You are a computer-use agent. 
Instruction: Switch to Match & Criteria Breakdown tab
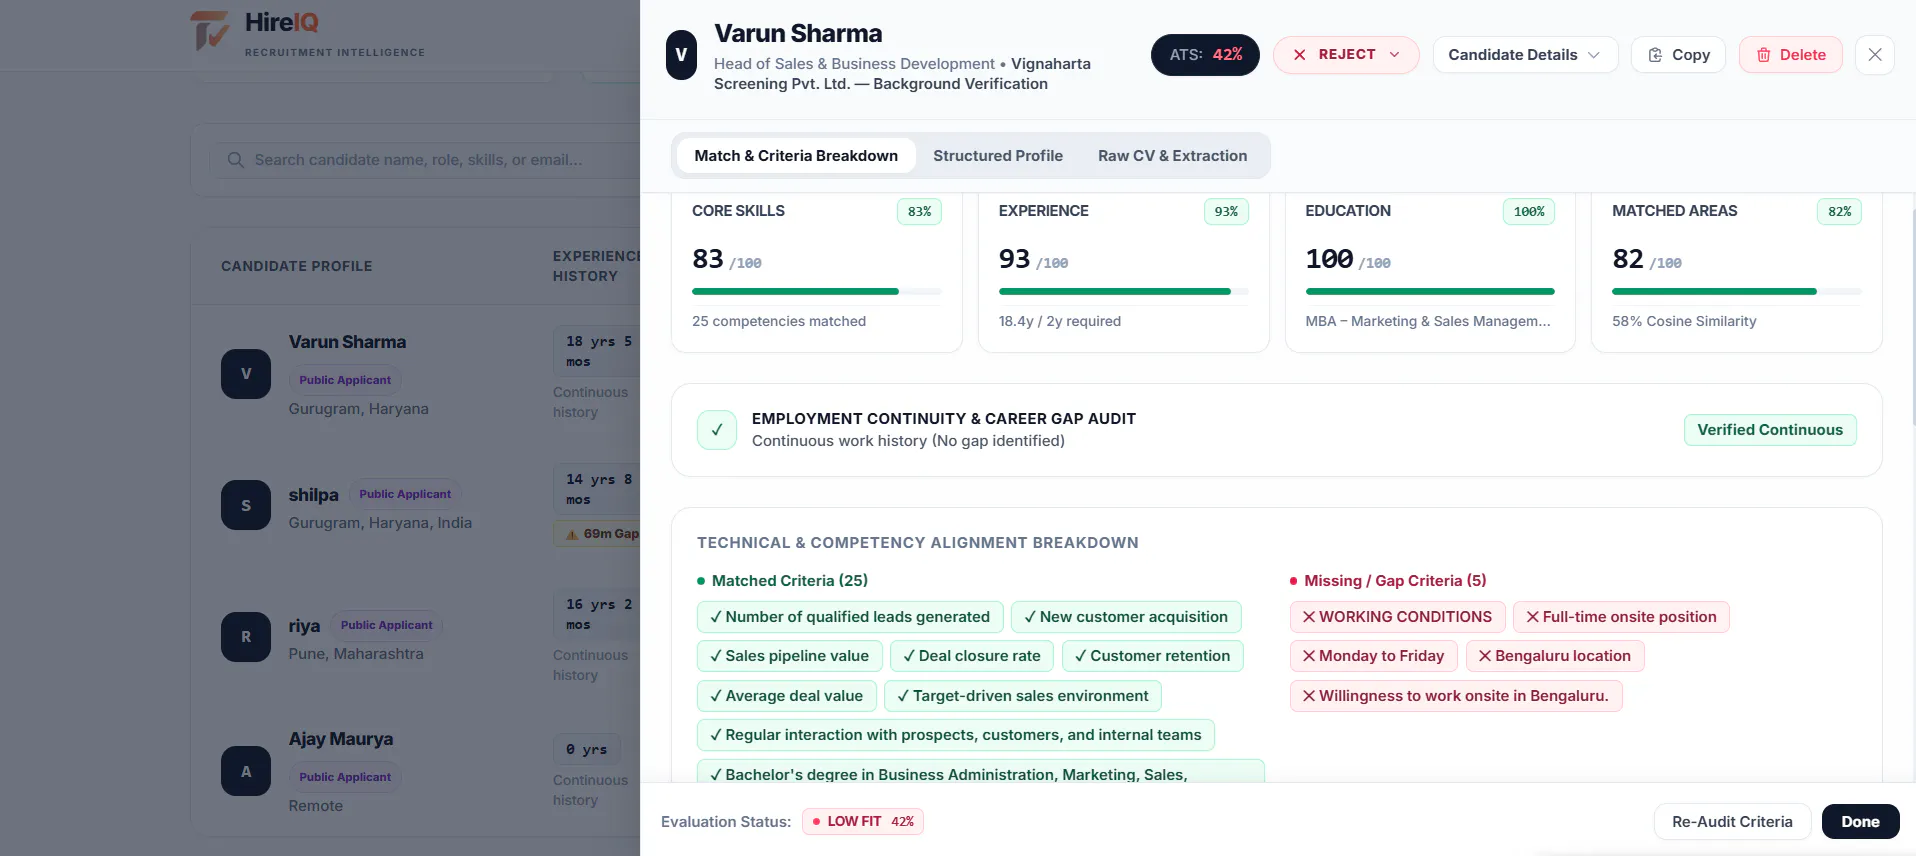tap(796, 156)
